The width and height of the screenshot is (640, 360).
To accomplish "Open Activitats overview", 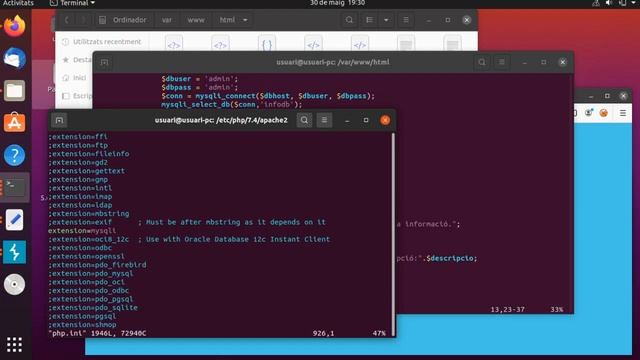I will click(x=18, y=3).
